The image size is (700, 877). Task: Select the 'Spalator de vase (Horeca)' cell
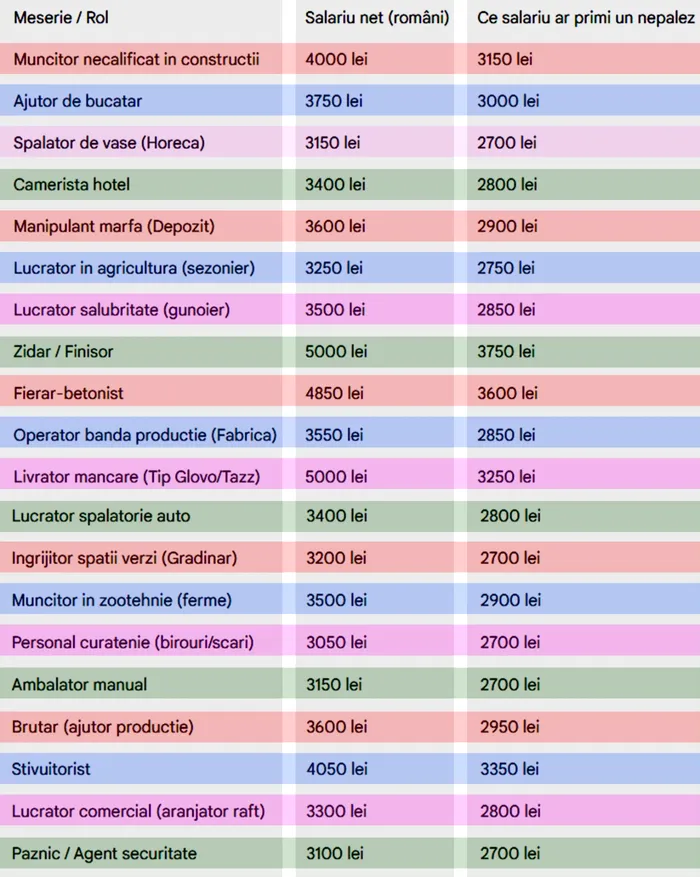pos(109,143)
